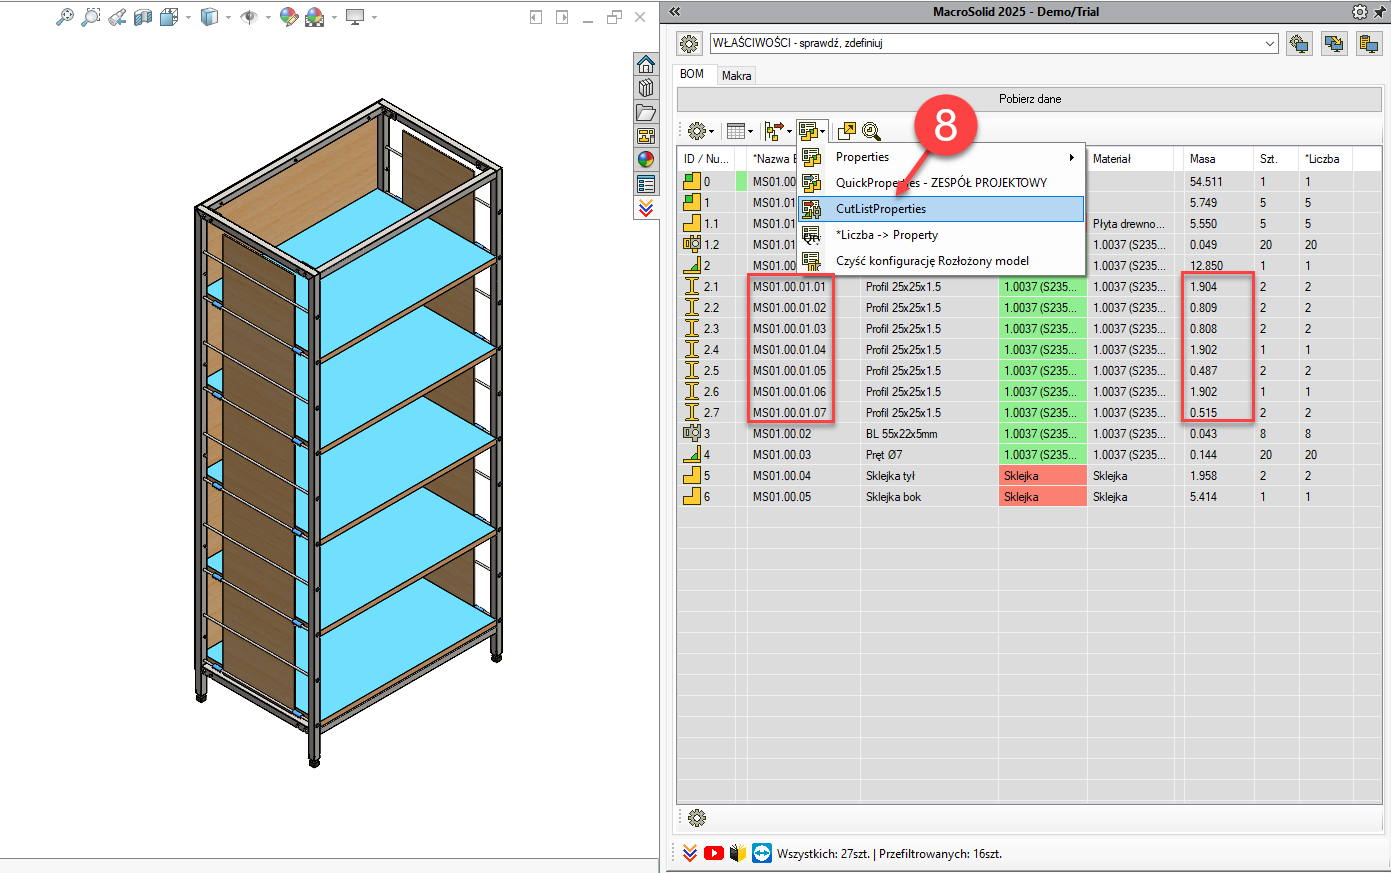Click the red Sklejka cell in Sklejka bok row
This screenshot has height=873, width=1391.
click(1043, 497)
